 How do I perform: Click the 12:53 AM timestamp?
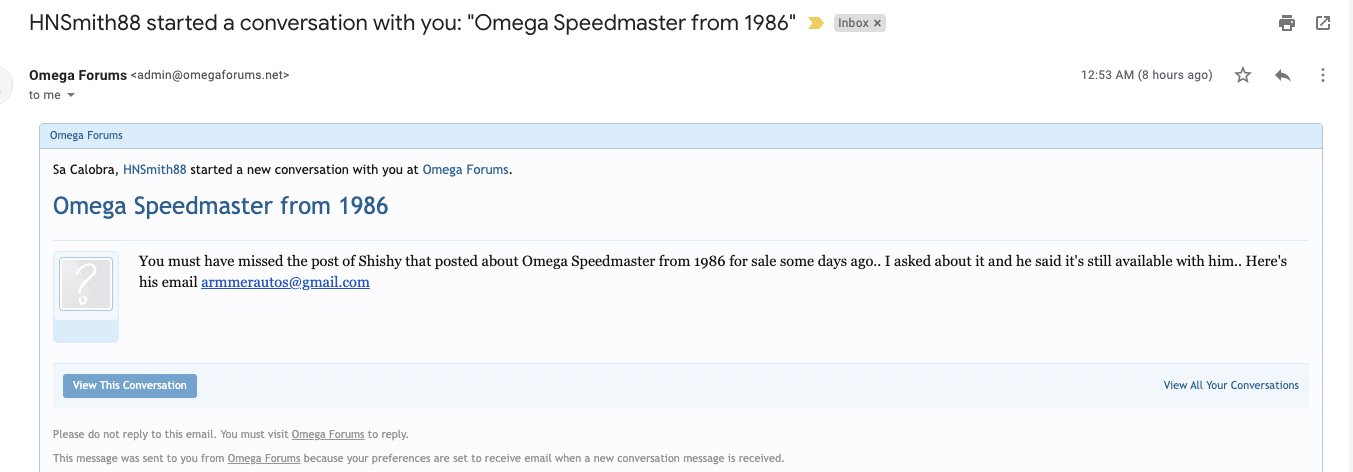1146,75
